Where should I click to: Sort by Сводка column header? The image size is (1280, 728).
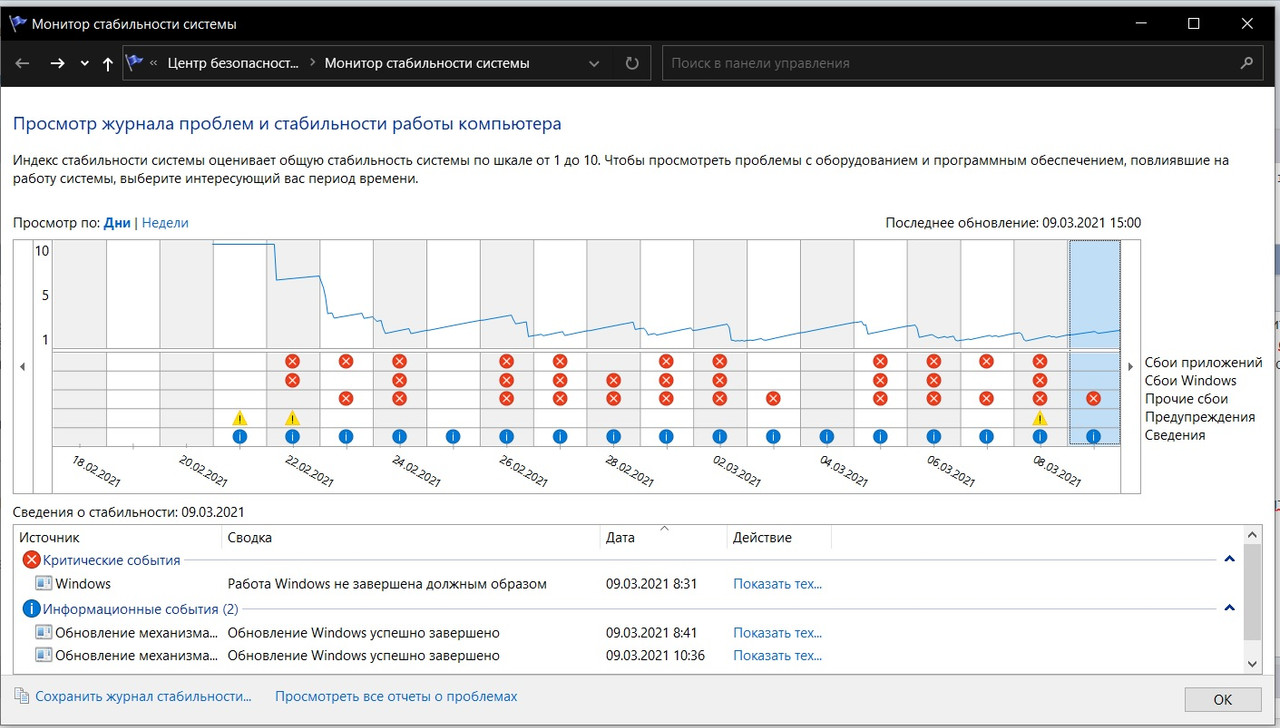410,538
